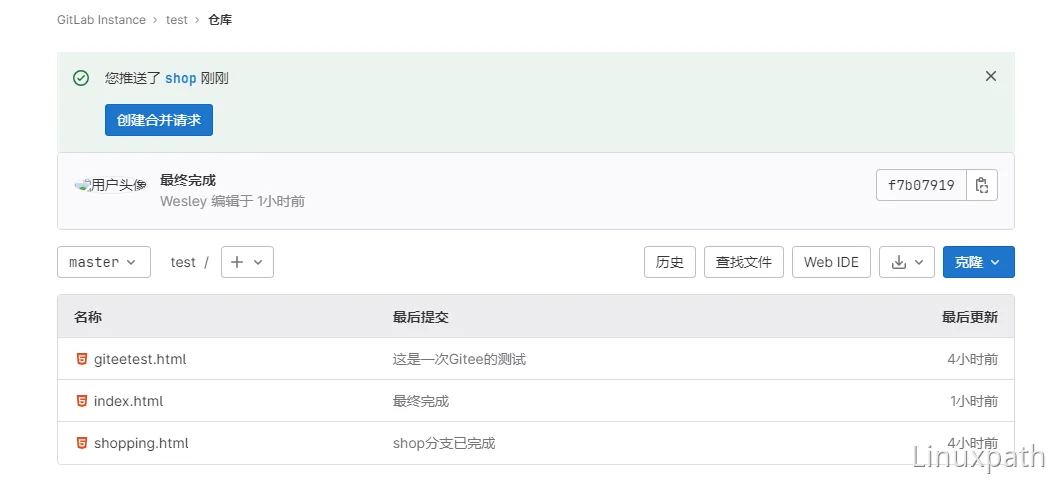This screenshot has width=1054, height=483.
Task: Open the shopping.html file
Action: (x=141, y=443)
